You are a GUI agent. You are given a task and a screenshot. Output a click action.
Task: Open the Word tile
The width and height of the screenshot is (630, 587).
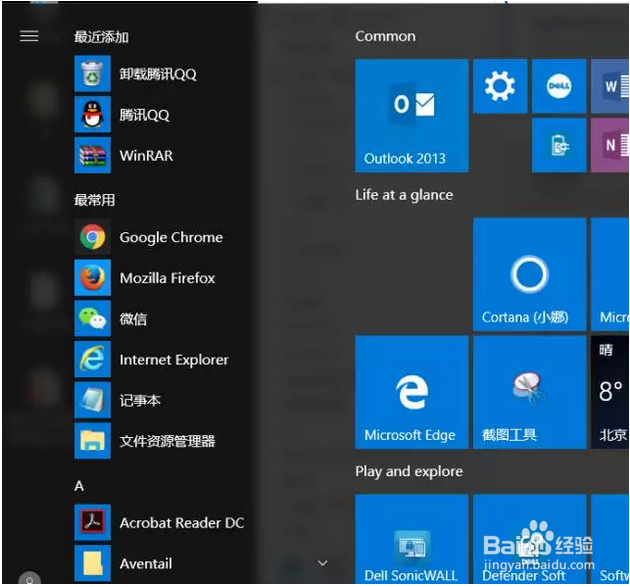610,86
